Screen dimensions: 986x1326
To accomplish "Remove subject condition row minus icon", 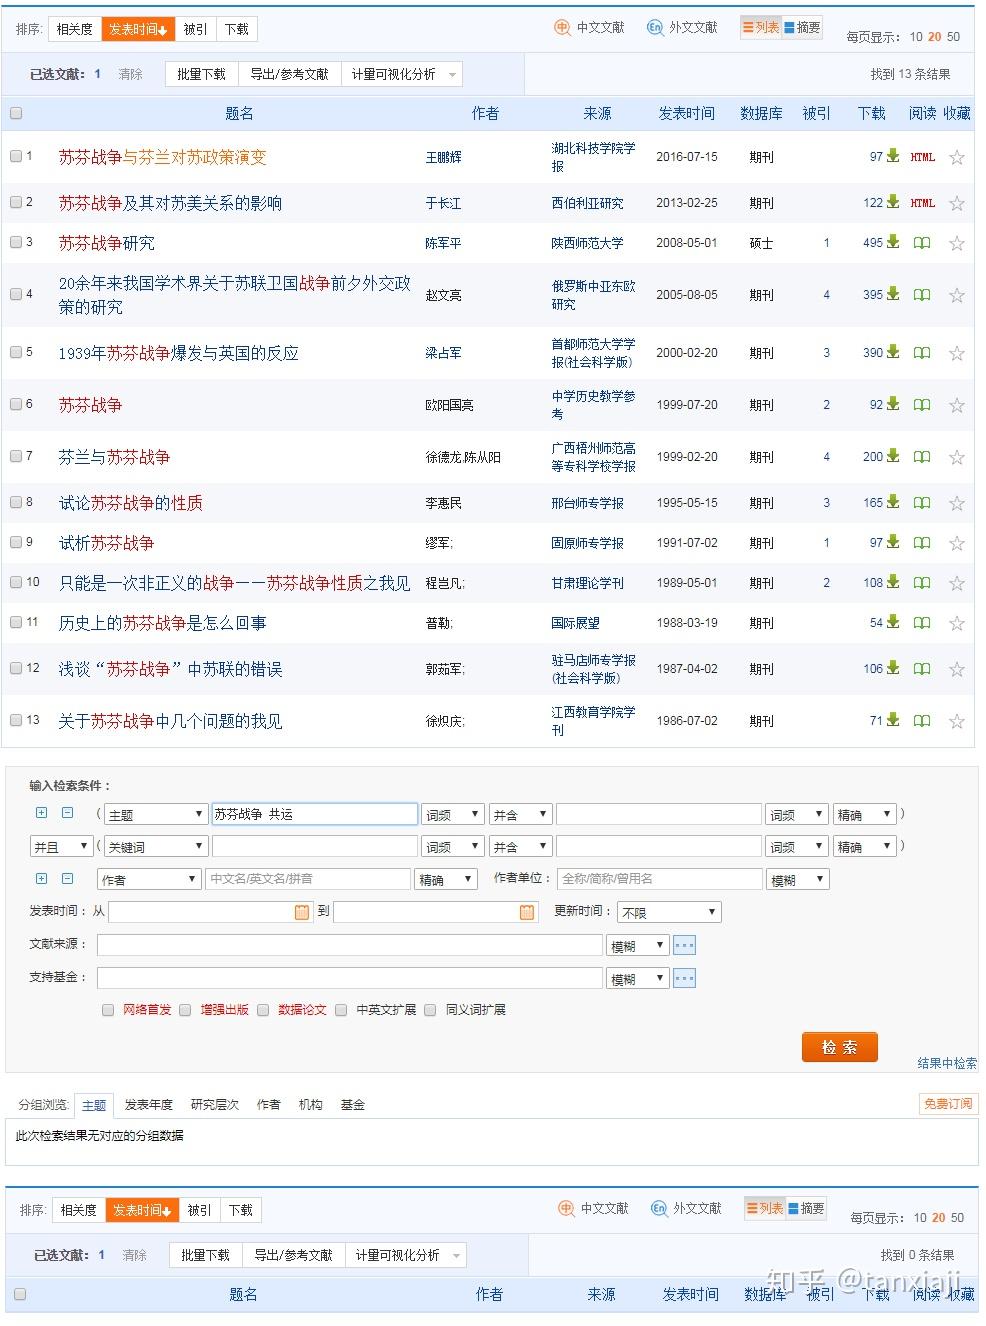I will point(67,813).
